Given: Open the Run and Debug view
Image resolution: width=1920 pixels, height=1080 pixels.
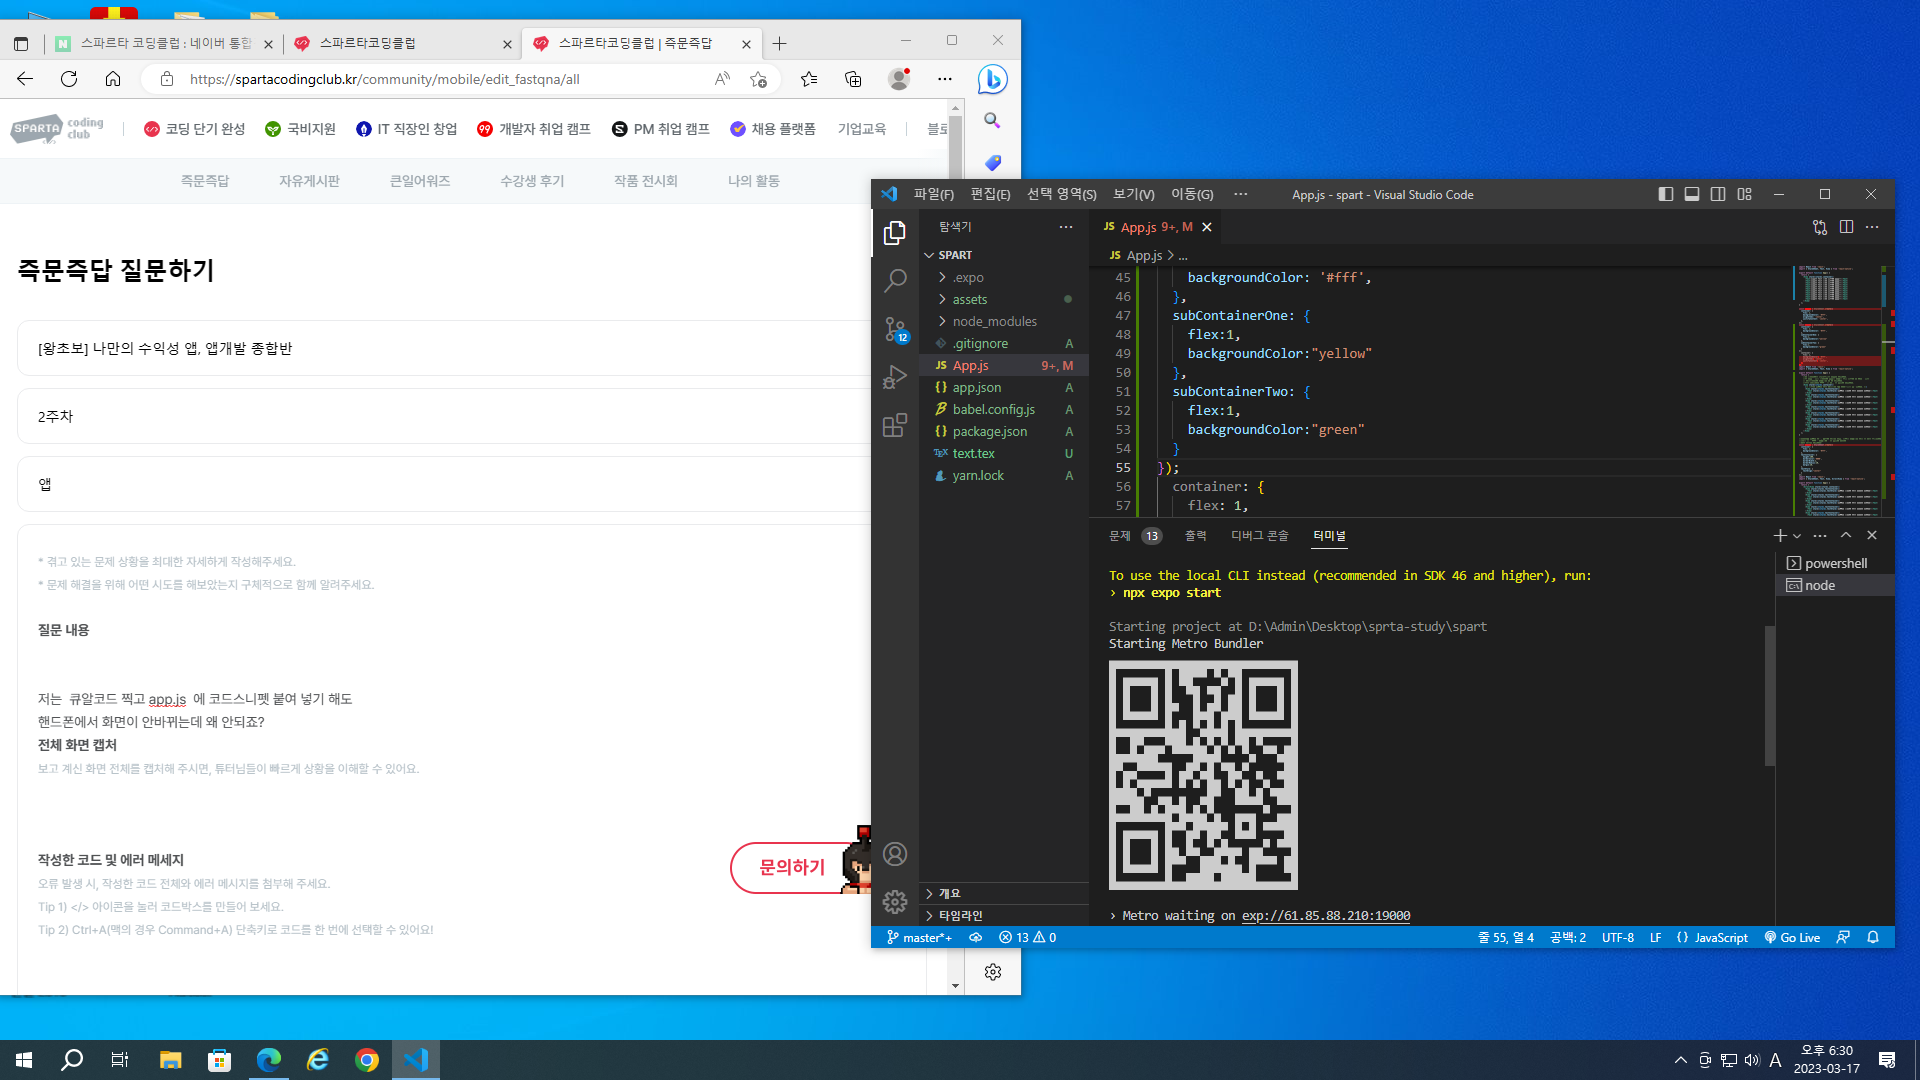Looking at the screenshot, I should [895, 377].
